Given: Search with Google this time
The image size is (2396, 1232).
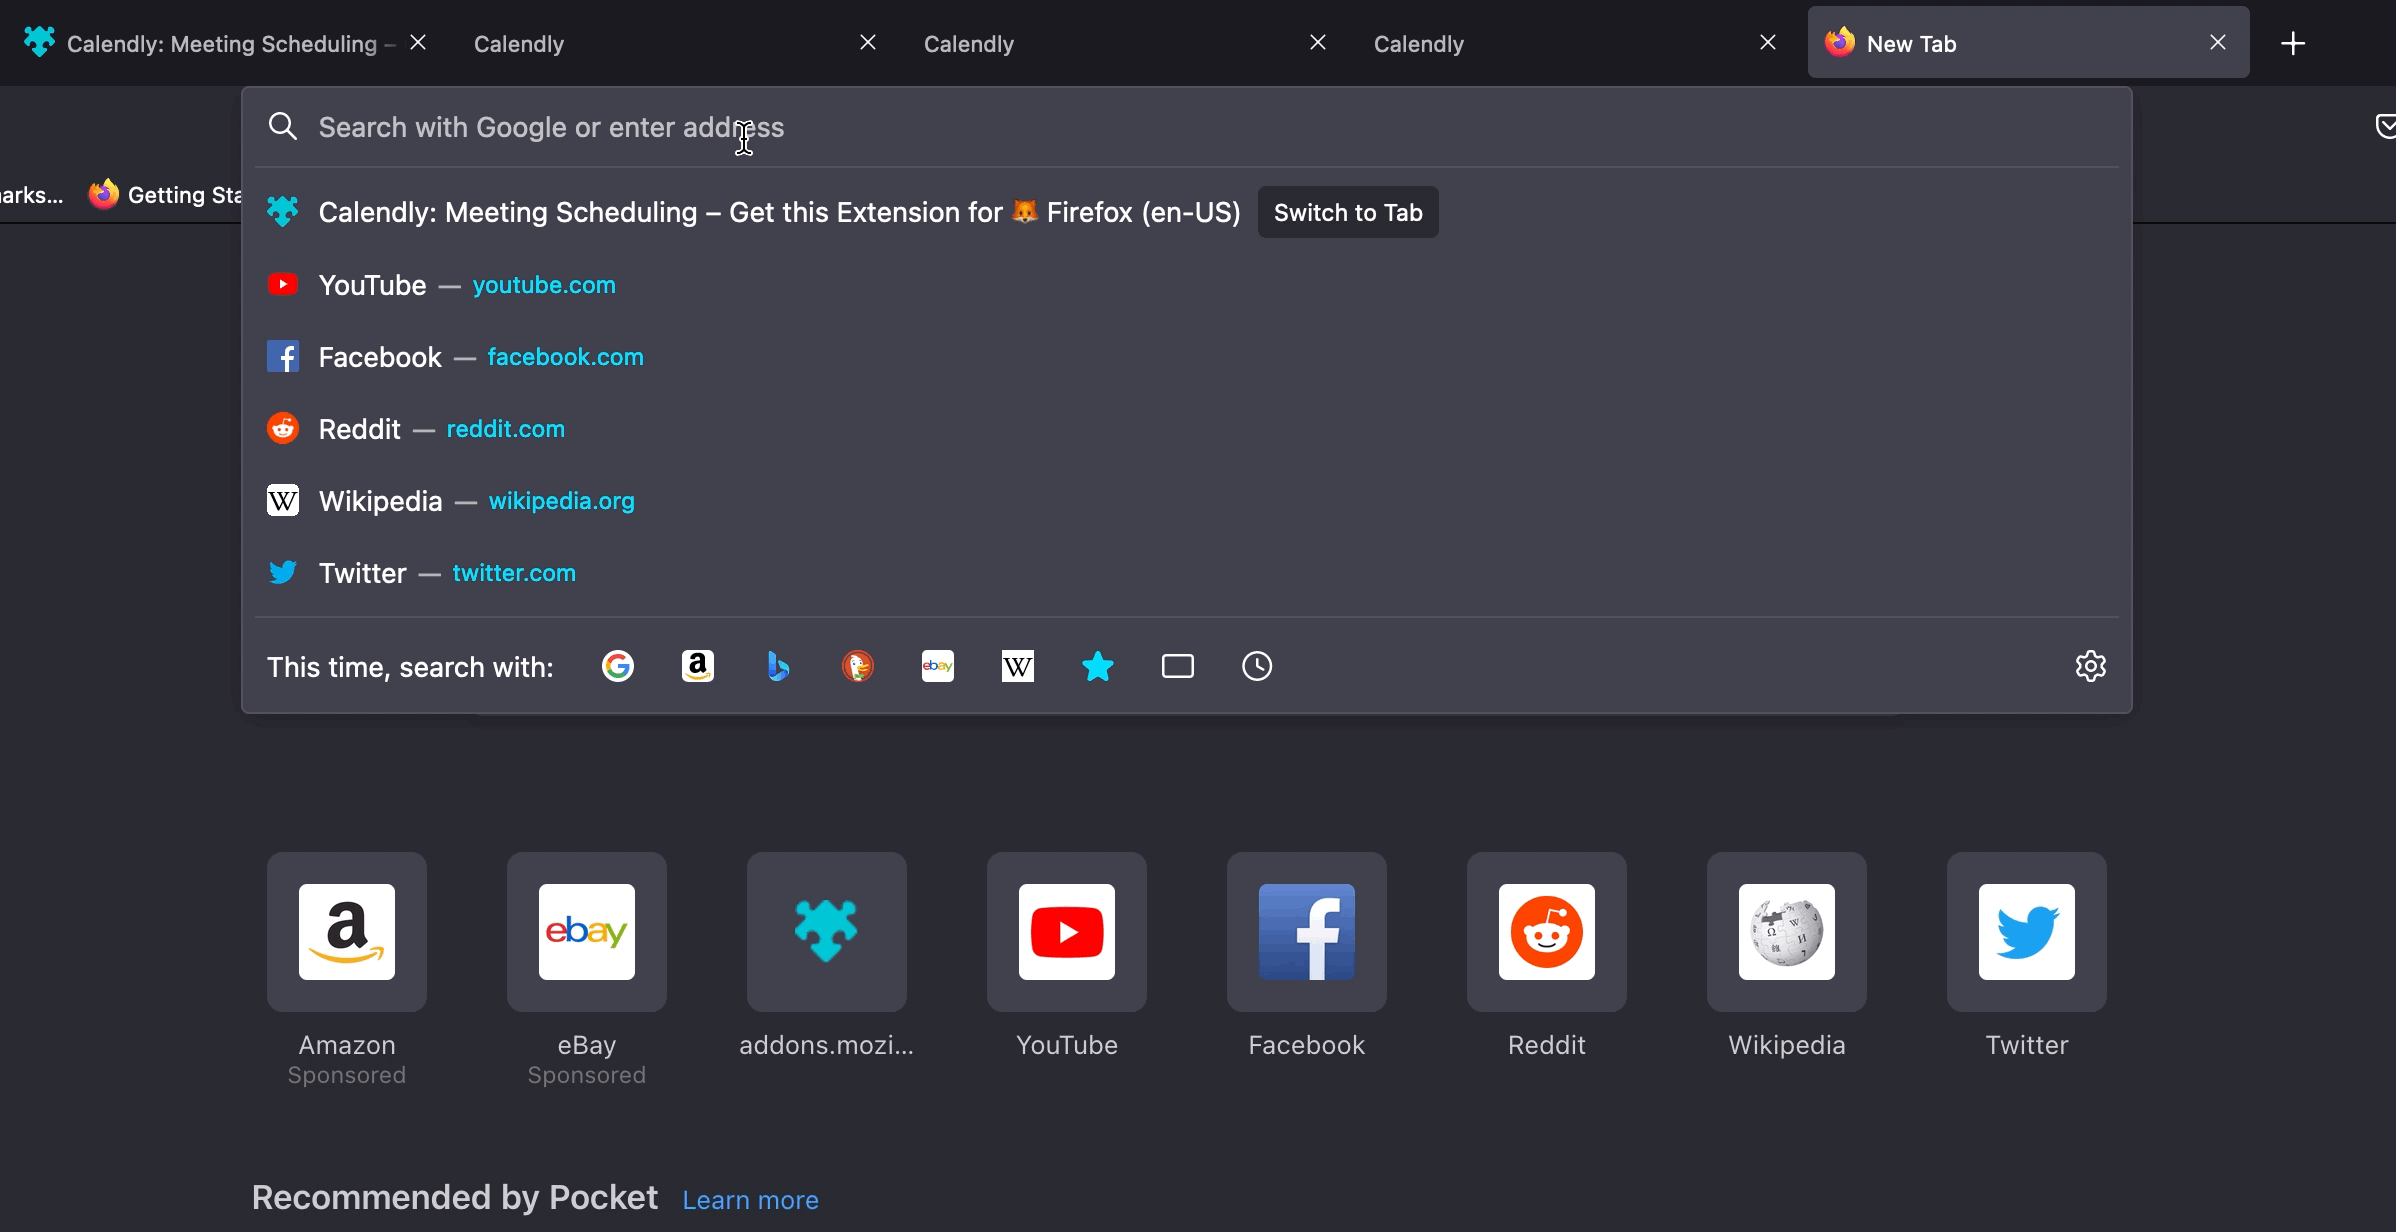Looking at the screenshot, I should [x=618, y=666].
